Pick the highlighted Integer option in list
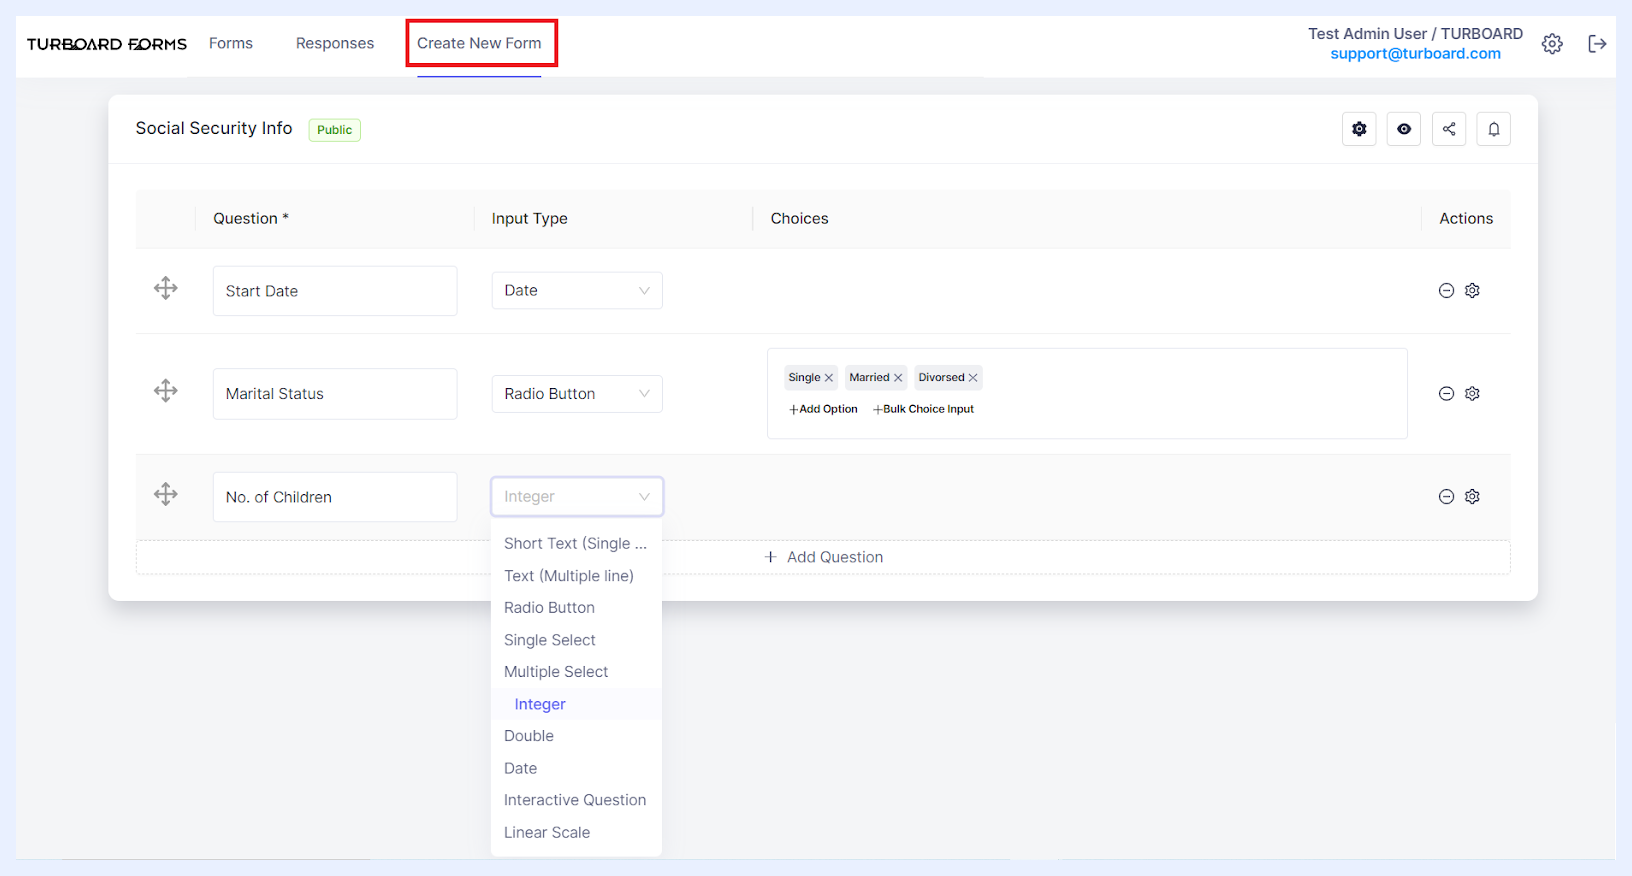Viewport: 1632px width, 876px height. click(x=576, y=704)
